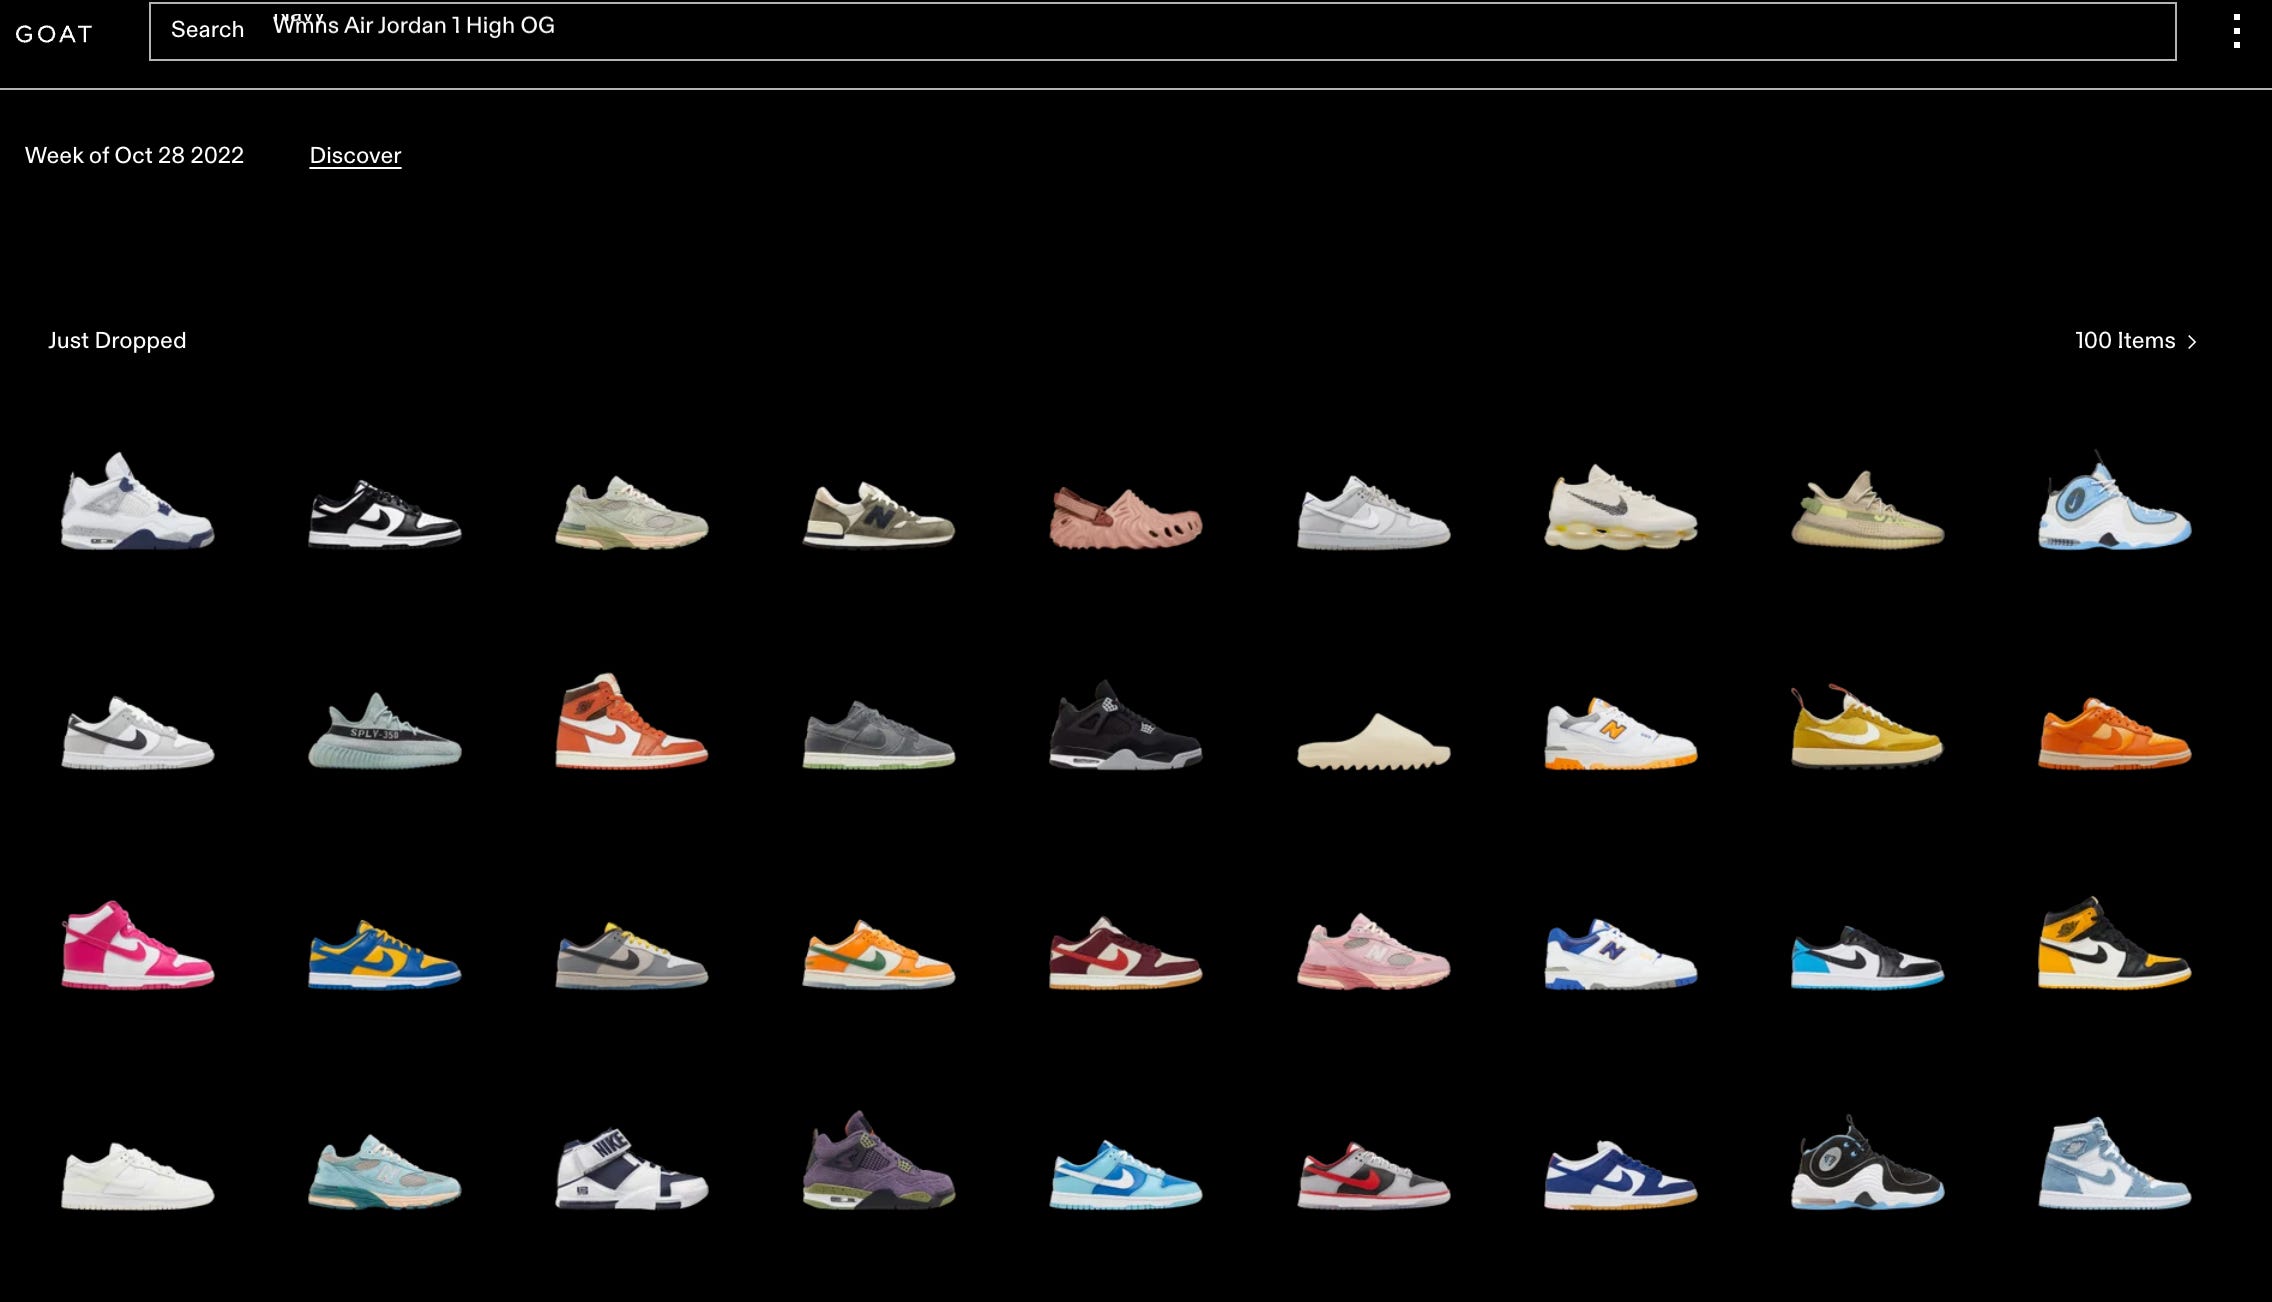The width and height of the screenshot is (2272, 1302).
Task: Open the pink Crocs clog
Action: coord(1126,517)
